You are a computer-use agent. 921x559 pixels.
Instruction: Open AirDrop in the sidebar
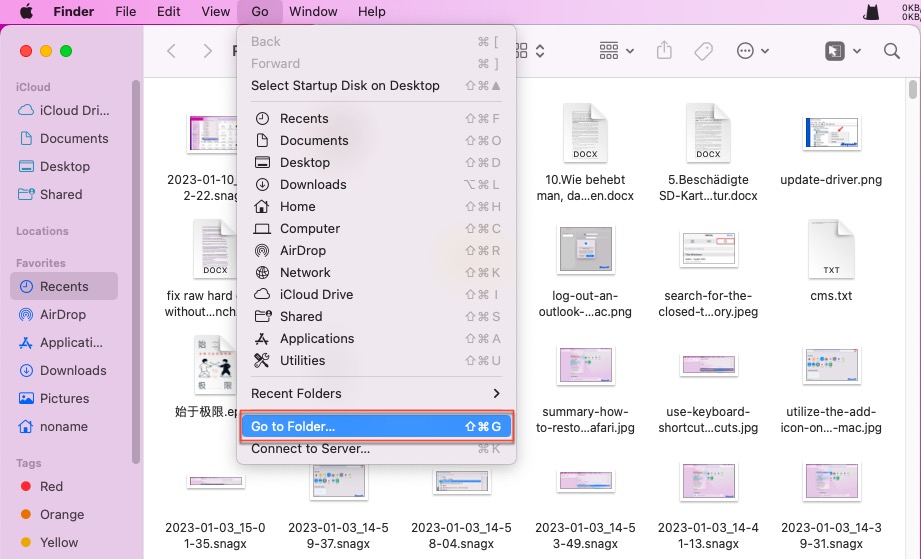(x=64, y=315)
